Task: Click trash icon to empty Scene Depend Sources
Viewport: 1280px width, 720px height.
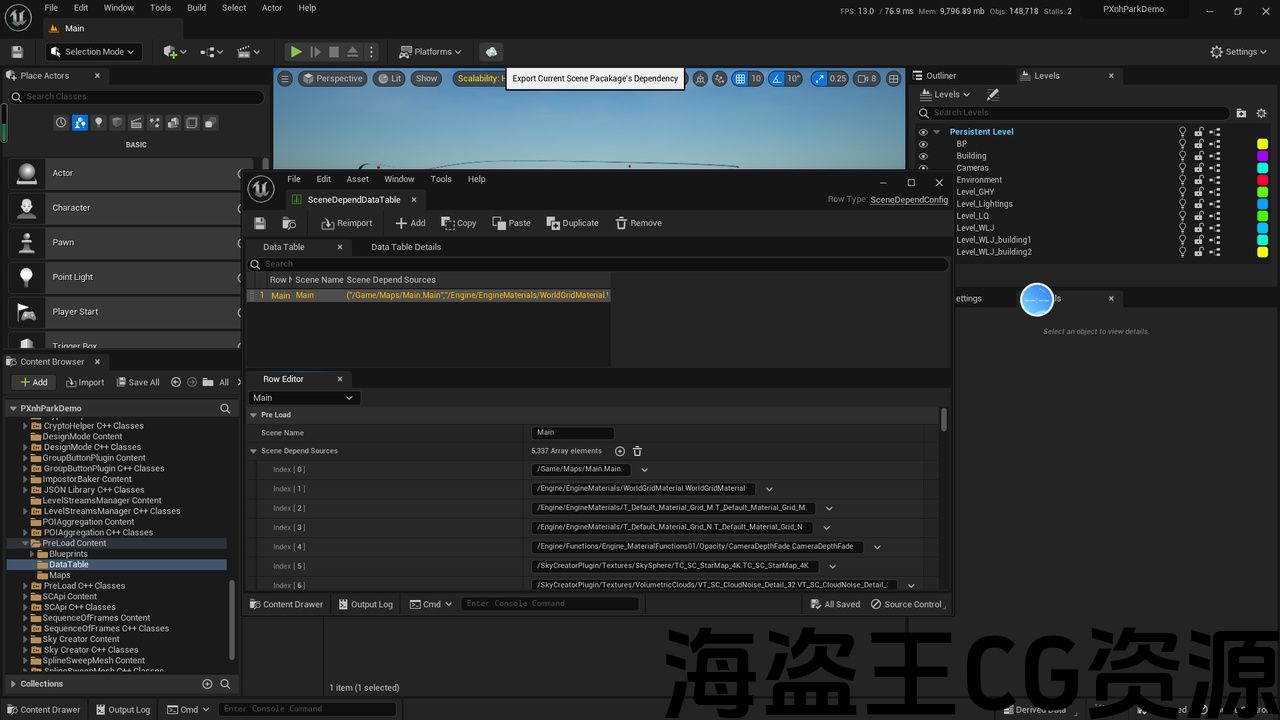Action: coord(637,451)
